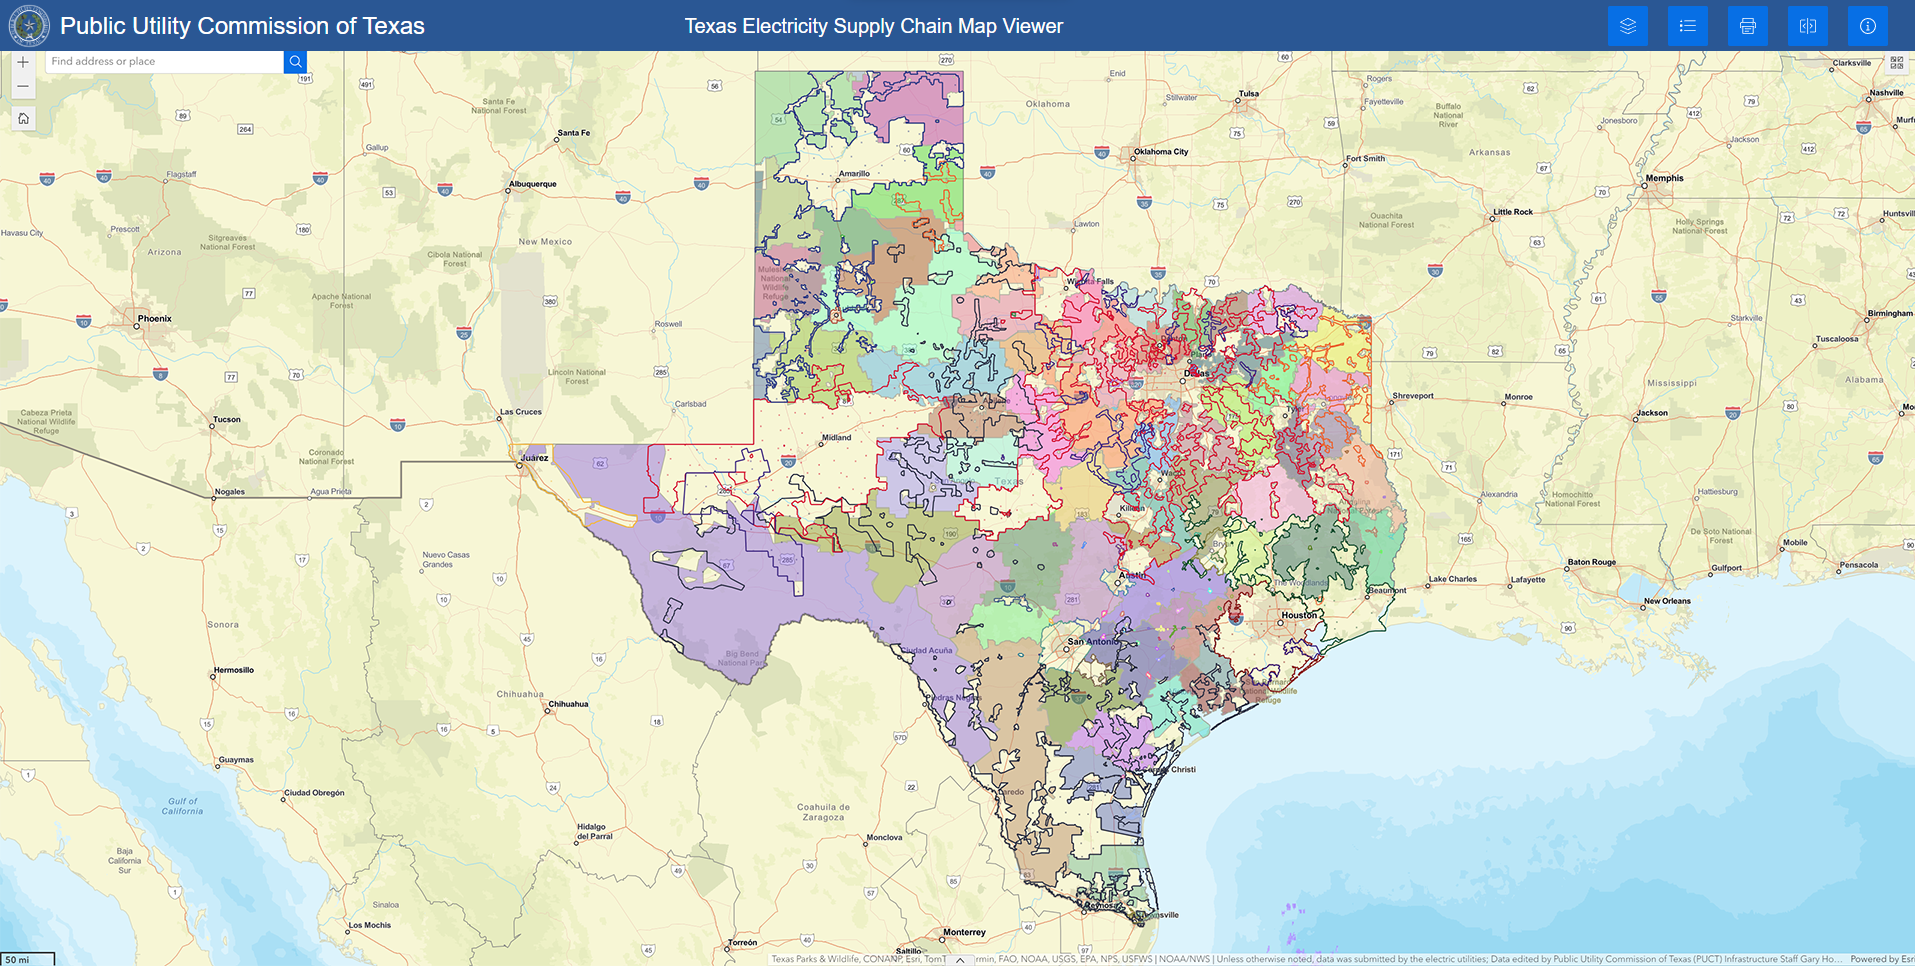Zoom out on the map
This screenshot has width=1915, height=966.
23,86
